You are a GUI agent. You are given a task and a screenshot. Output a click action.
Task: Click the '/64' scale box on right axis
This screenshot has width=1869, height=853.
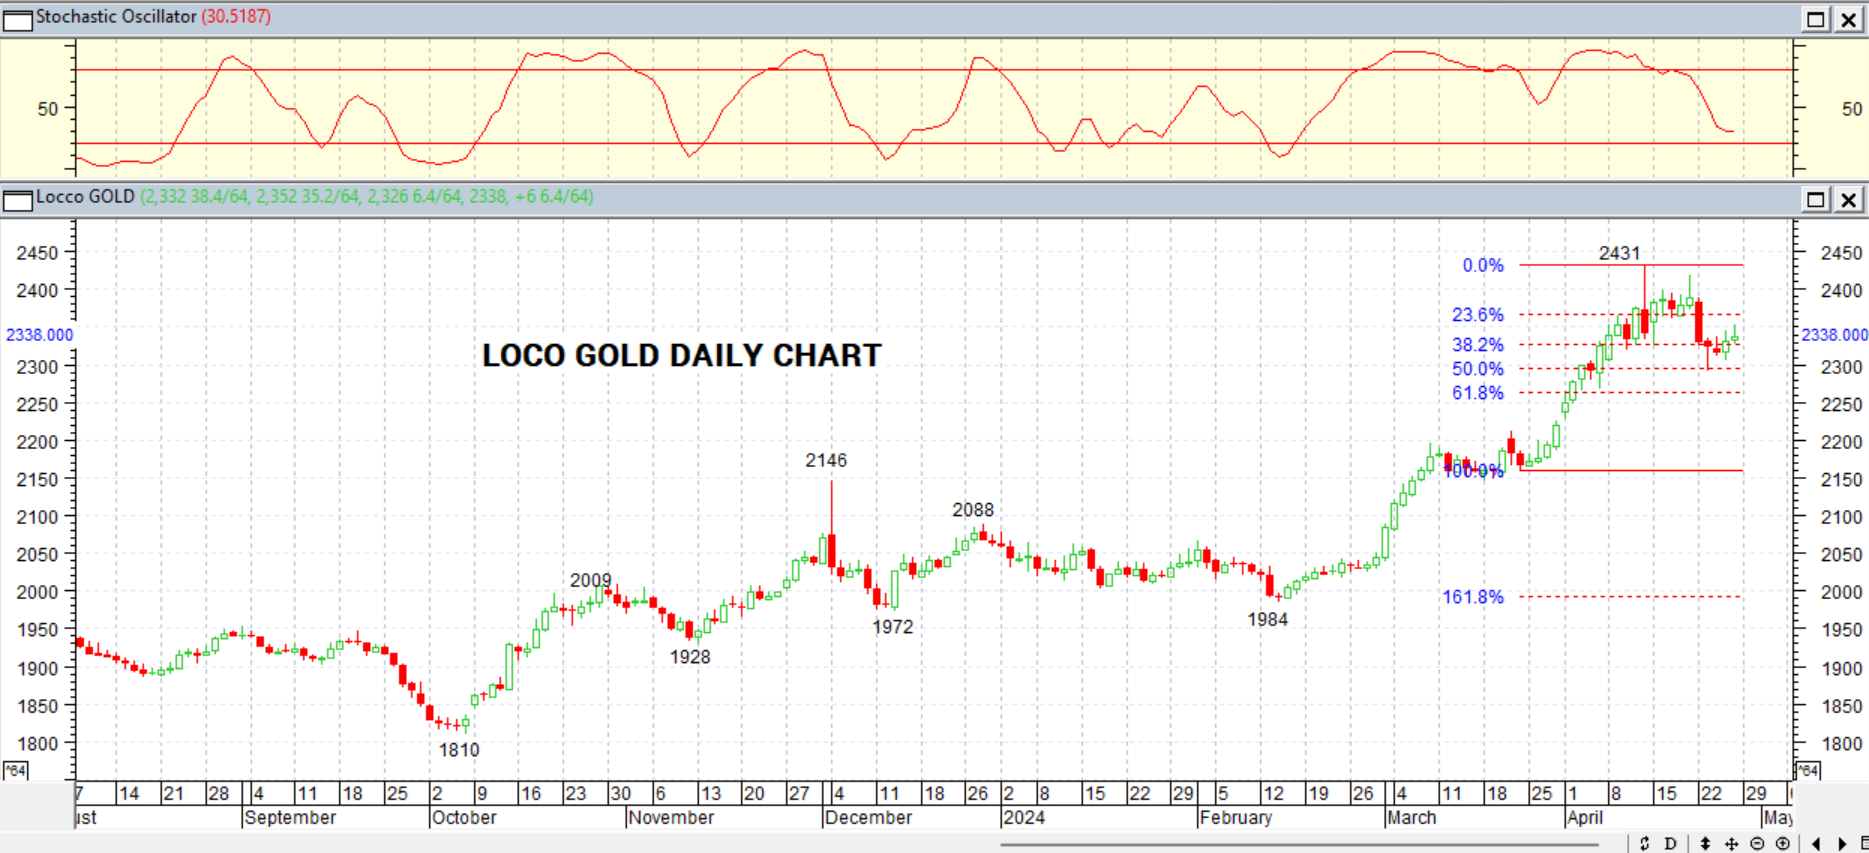pos(1808,770)
